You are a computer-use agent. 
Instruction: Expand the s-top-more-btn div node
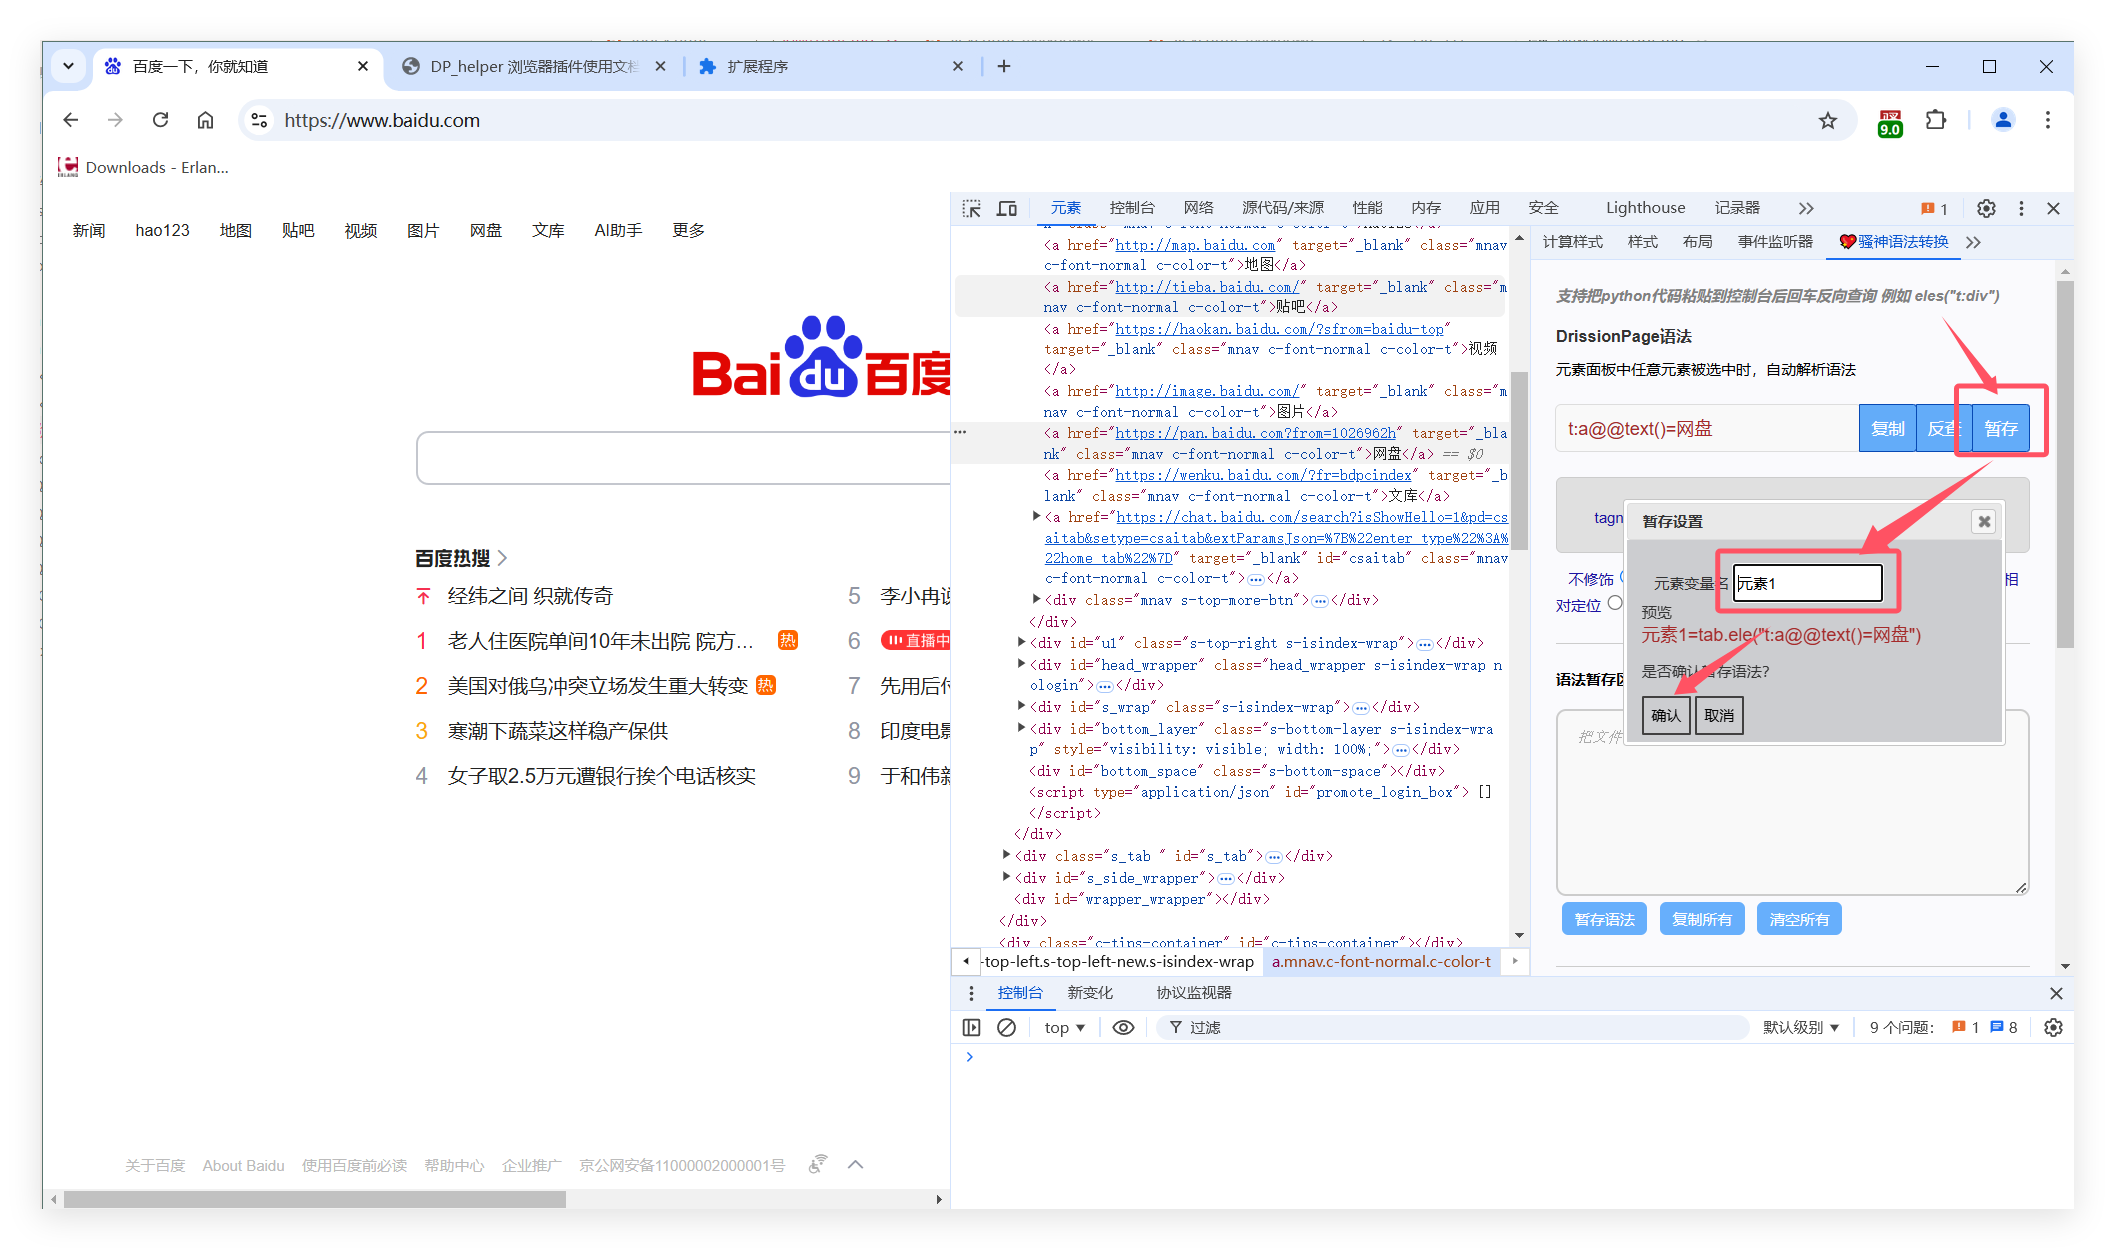tap(1037, 599)
